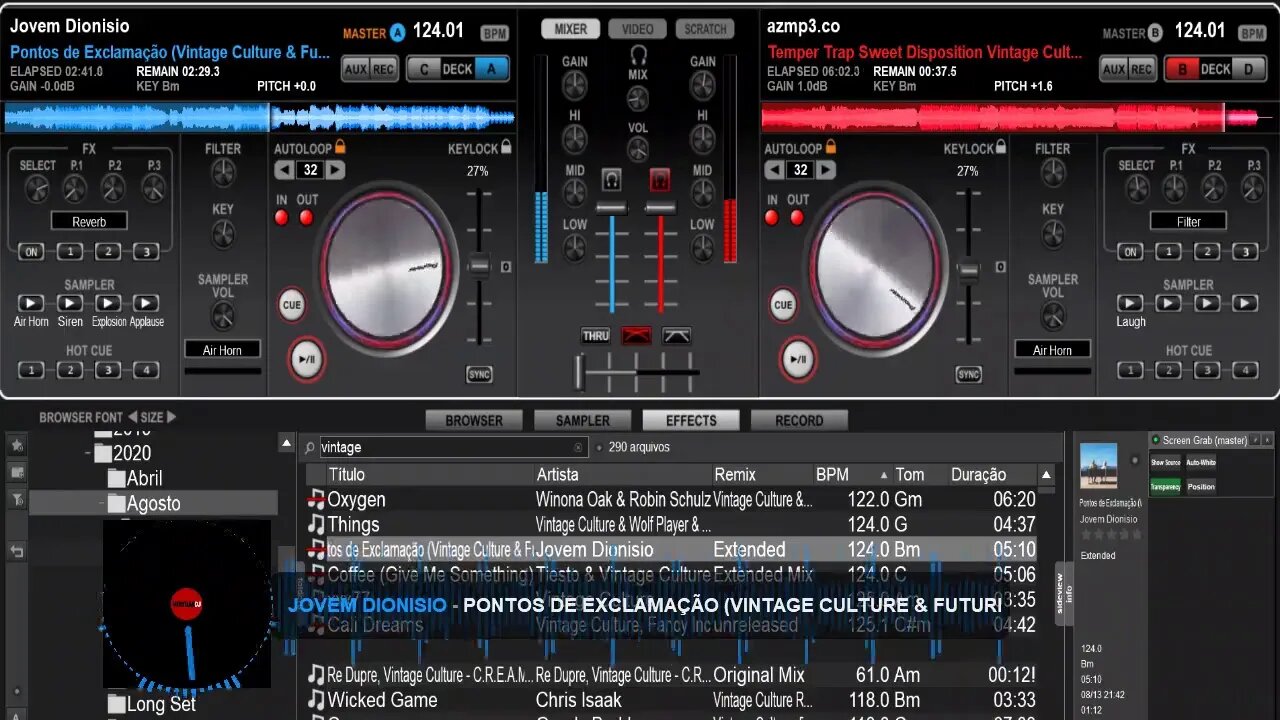Toggle AUX input on right deck

point(1114,69)
